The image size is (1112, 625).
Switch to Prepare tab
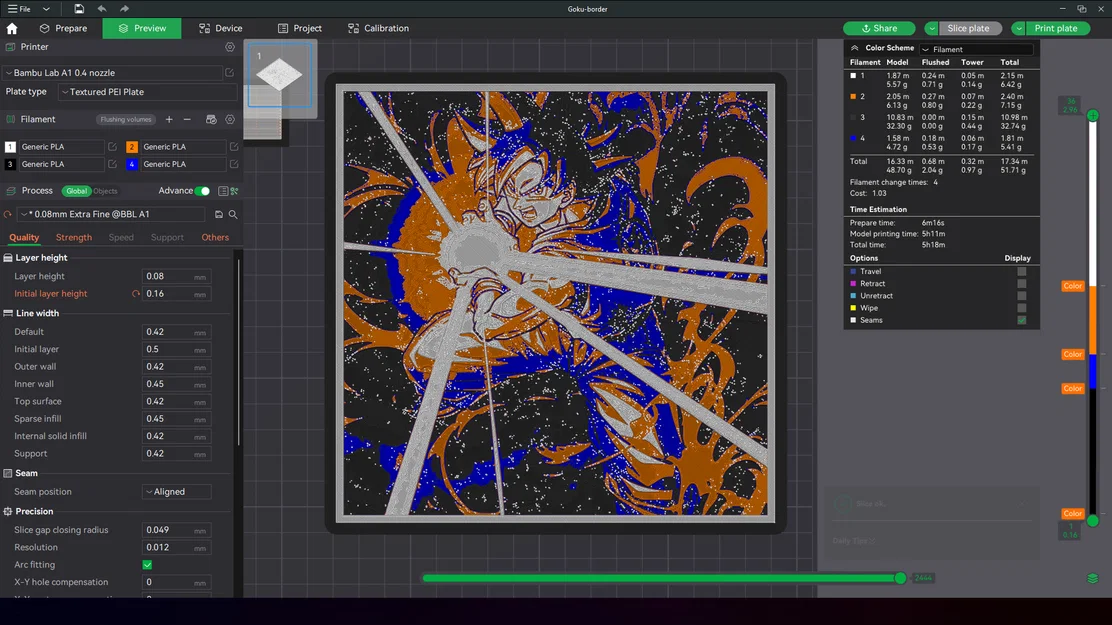64,28
